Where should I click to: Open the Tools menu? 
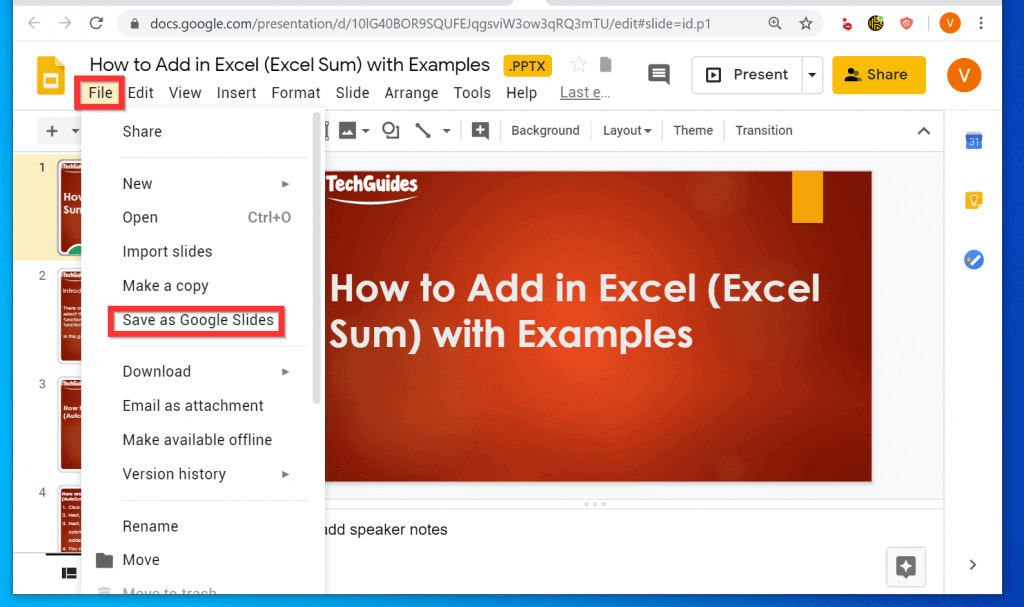(472, 93)
